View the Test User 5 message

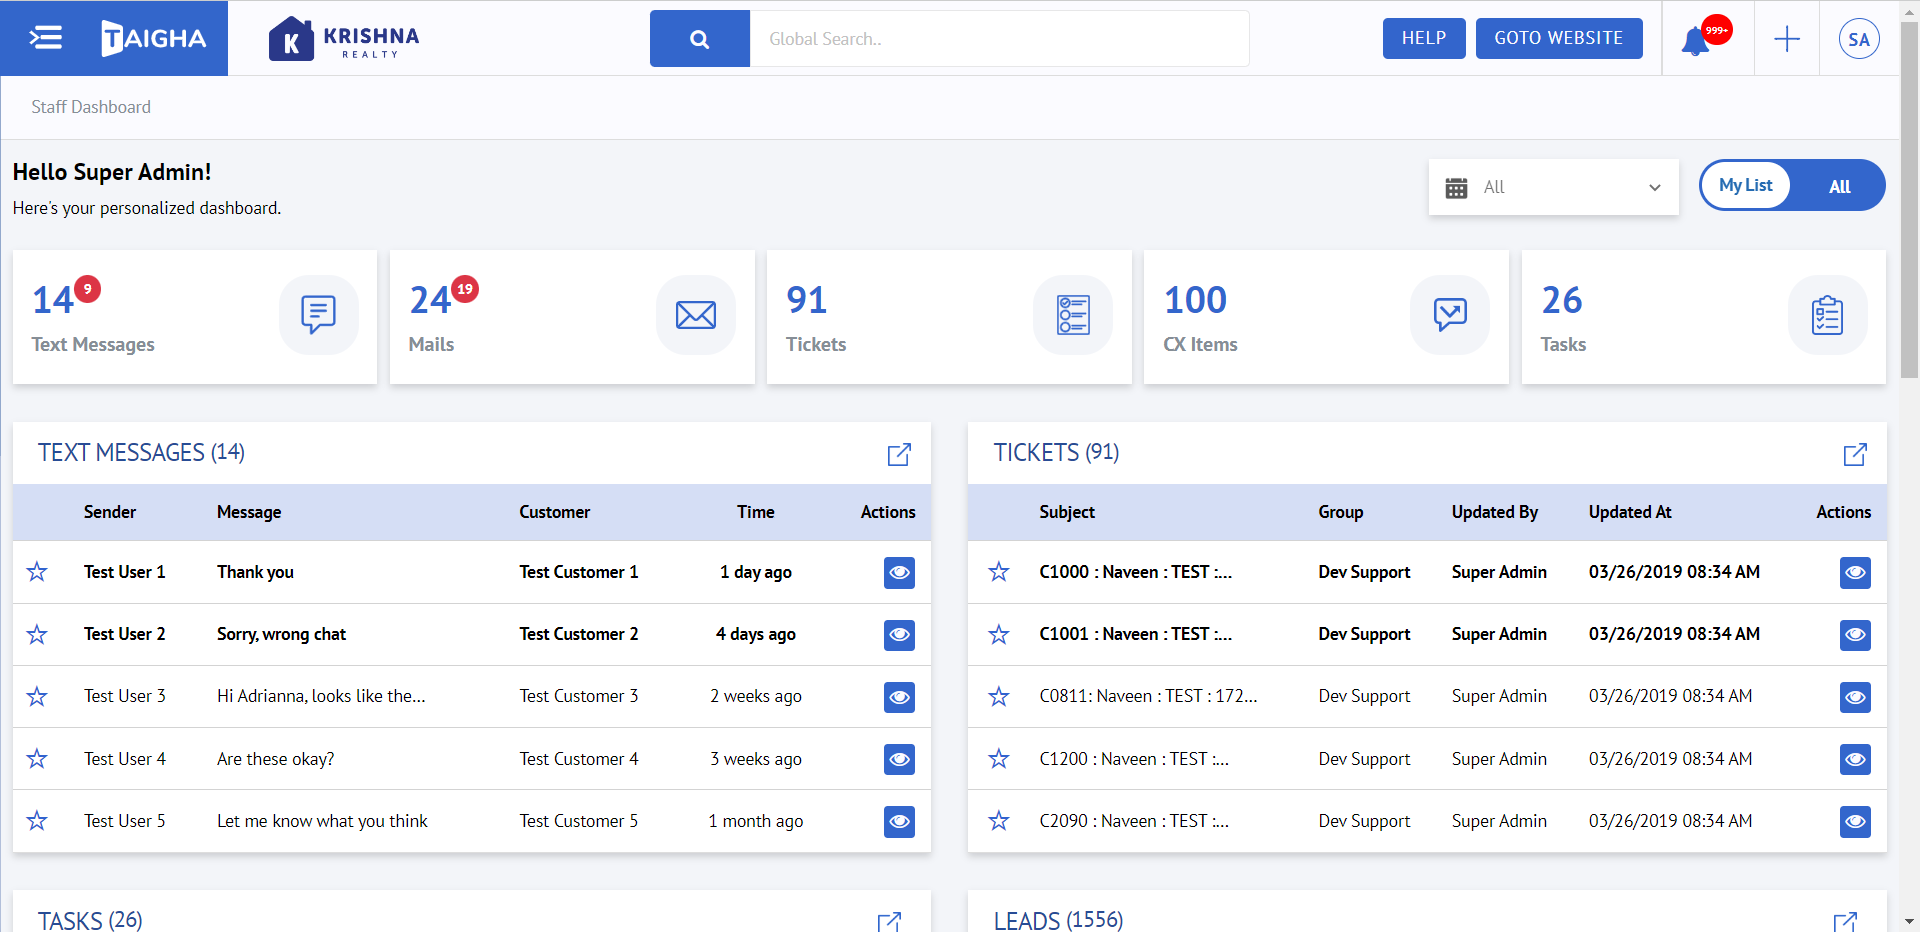pyautogui.click(x=899, y=822)
